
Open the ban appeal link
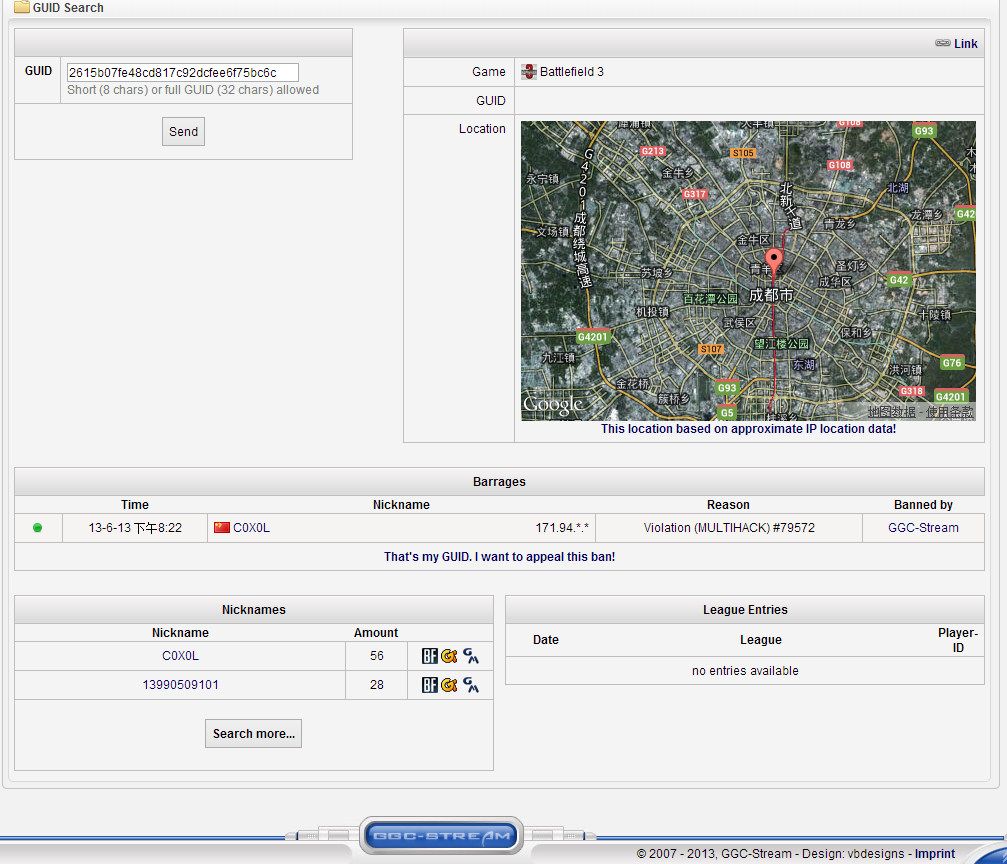(499, 557)
